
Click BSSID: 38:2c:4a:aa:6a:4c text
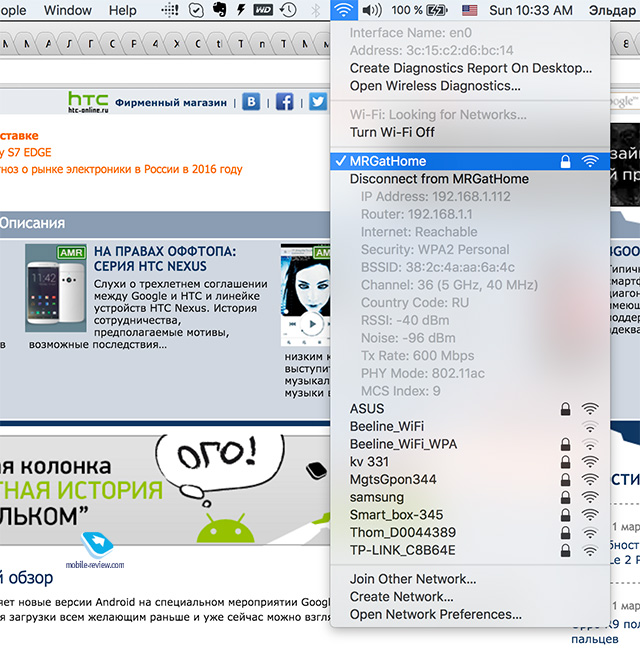(x=438, y=267)
